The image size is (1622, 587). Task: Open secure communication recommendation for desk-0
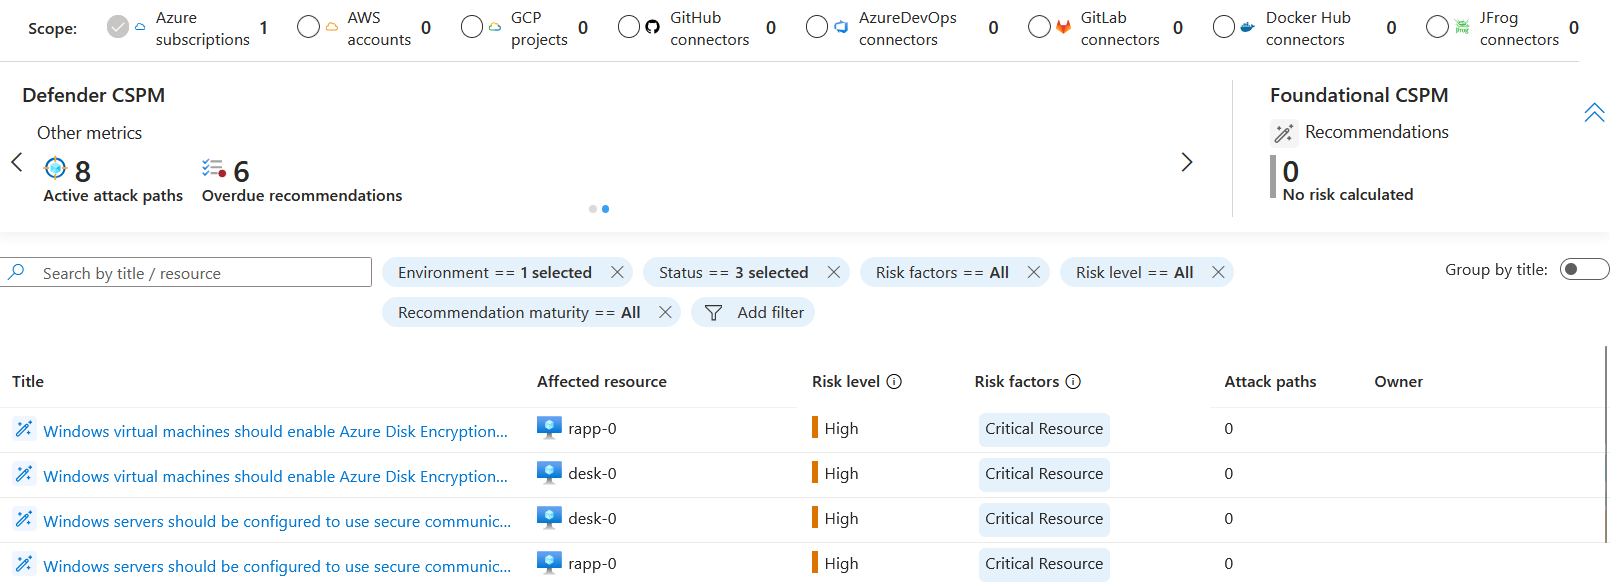(x=277, y=521)
